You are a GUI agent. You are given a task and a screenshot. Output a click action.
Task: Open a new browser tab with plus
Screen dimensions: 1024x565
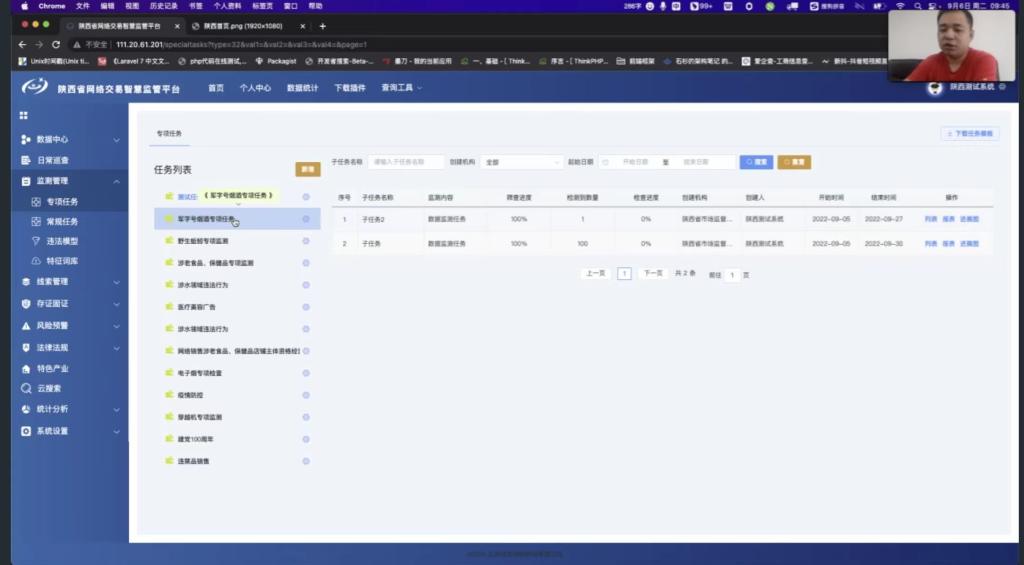click(x=323, y=26)
